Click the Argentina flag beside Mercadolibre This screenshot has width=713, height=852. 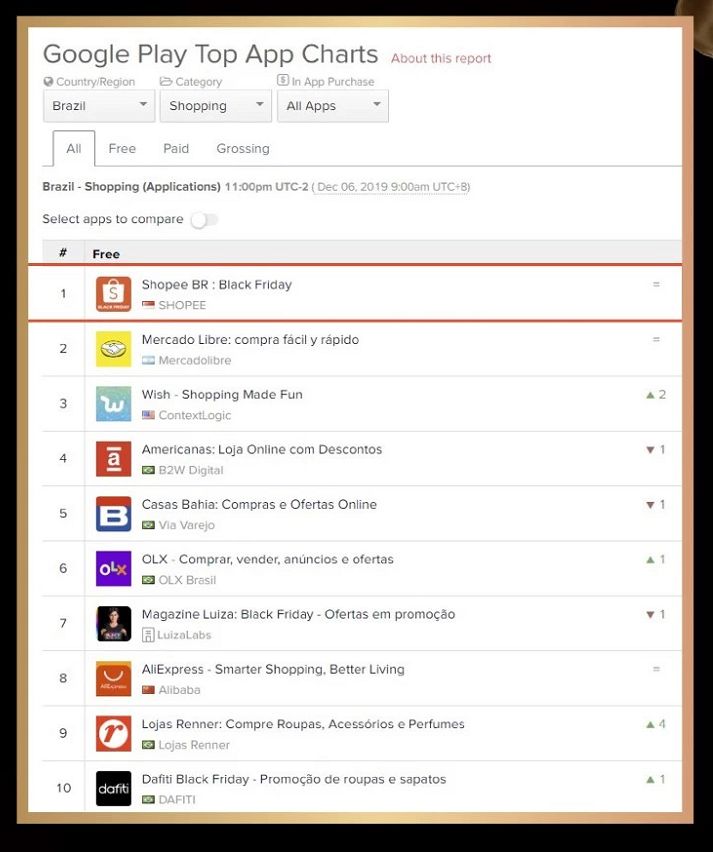point(148,360)
